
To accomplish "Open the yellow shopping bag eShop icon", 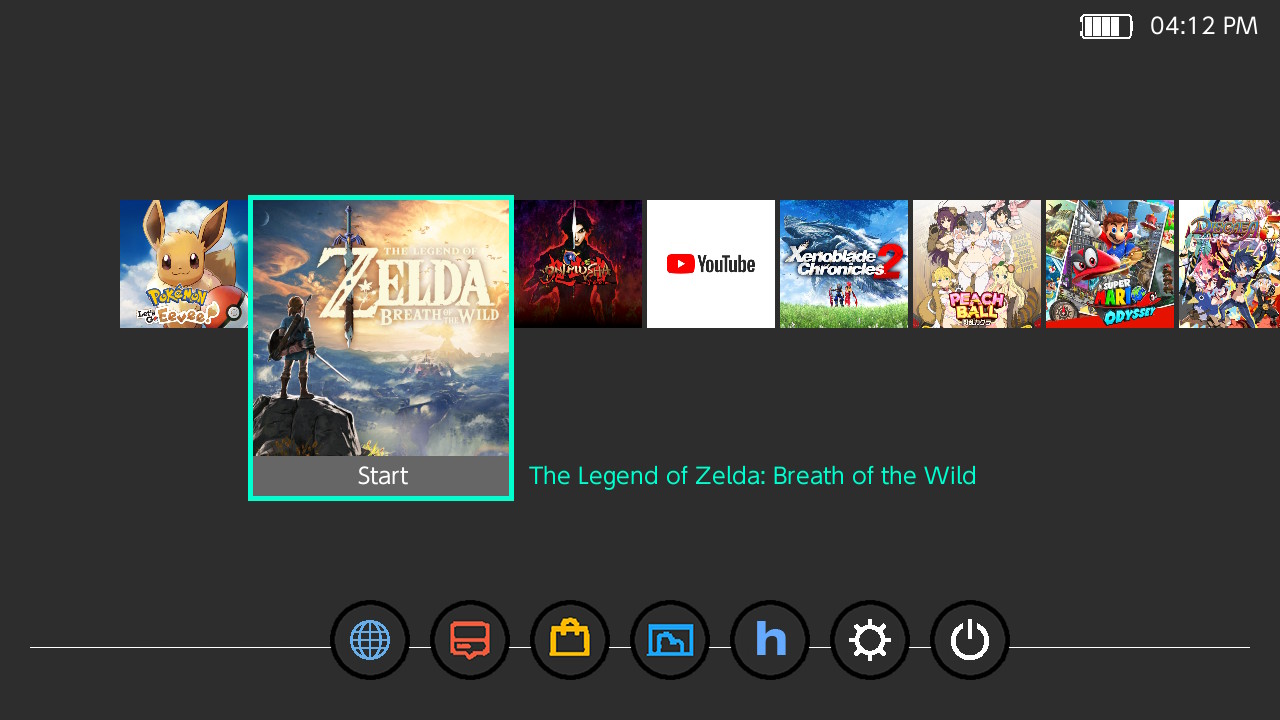I will 570,640.
